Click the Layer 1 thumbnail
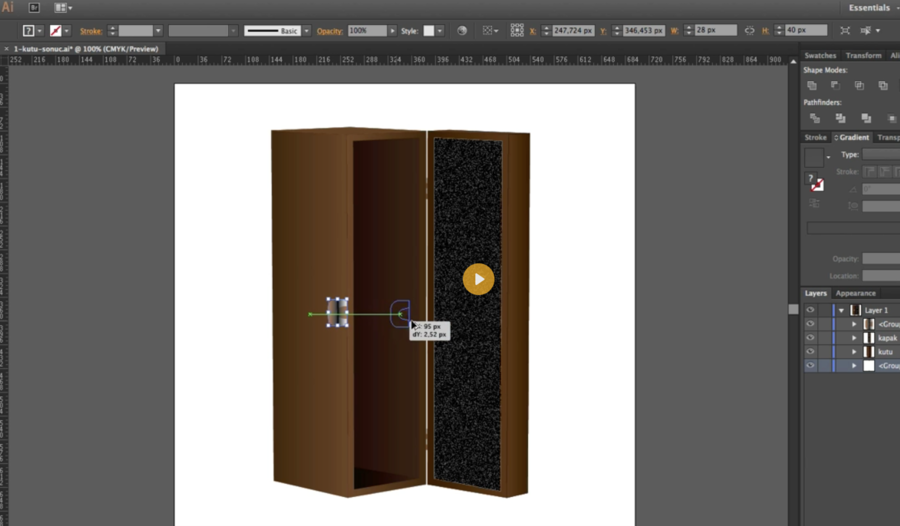This screenshot has width=900, height=526. pyautogui.click(x=855, y=310)
